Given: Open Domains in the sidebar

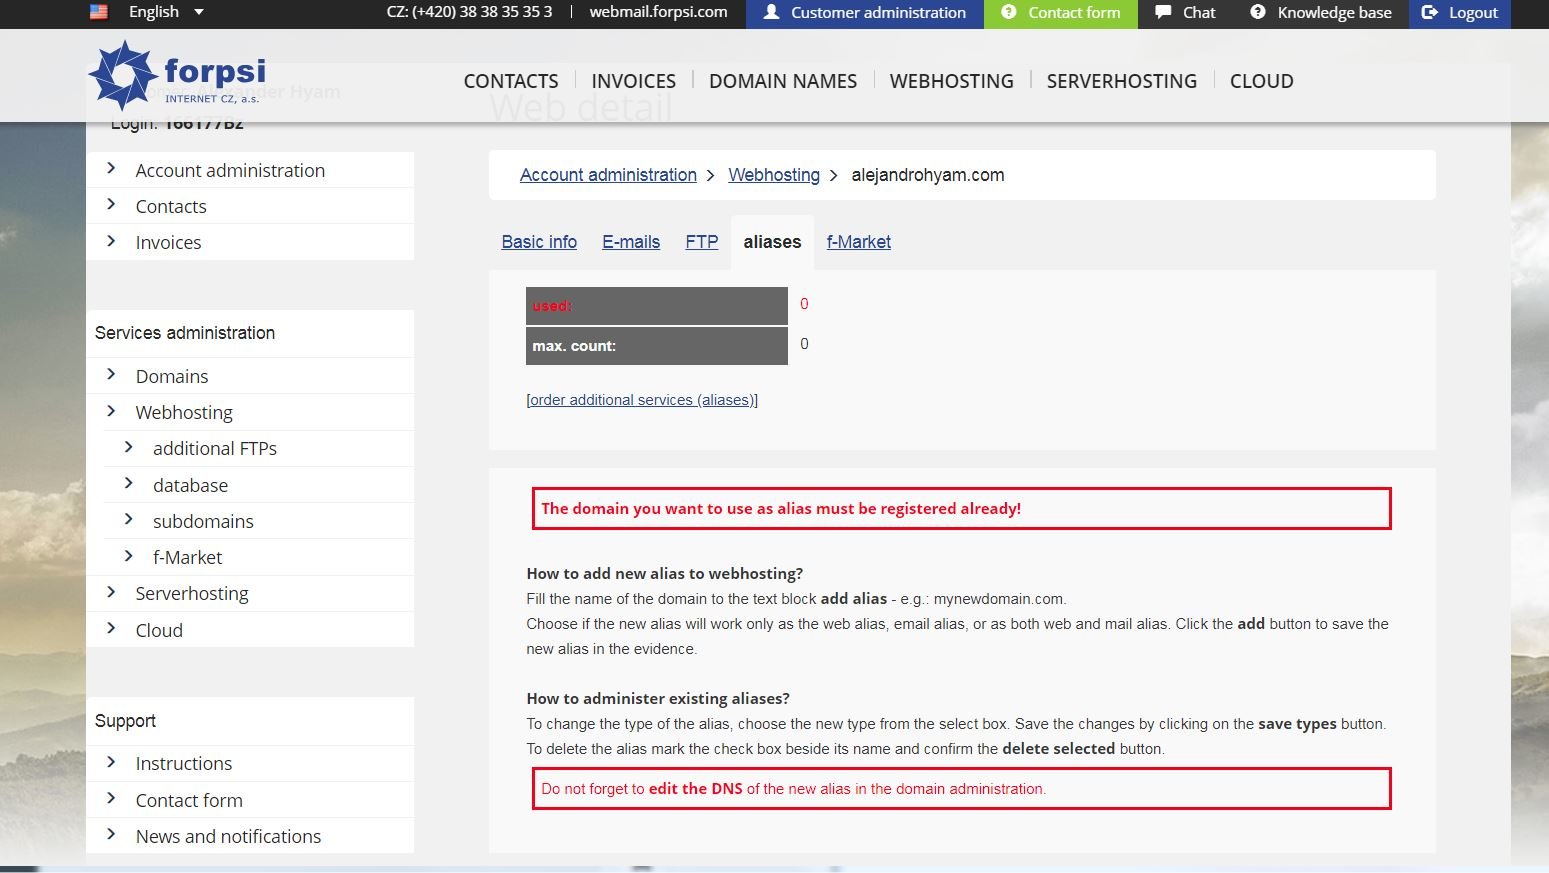Looking at the screenshot, I should click(x=172, y=376).
